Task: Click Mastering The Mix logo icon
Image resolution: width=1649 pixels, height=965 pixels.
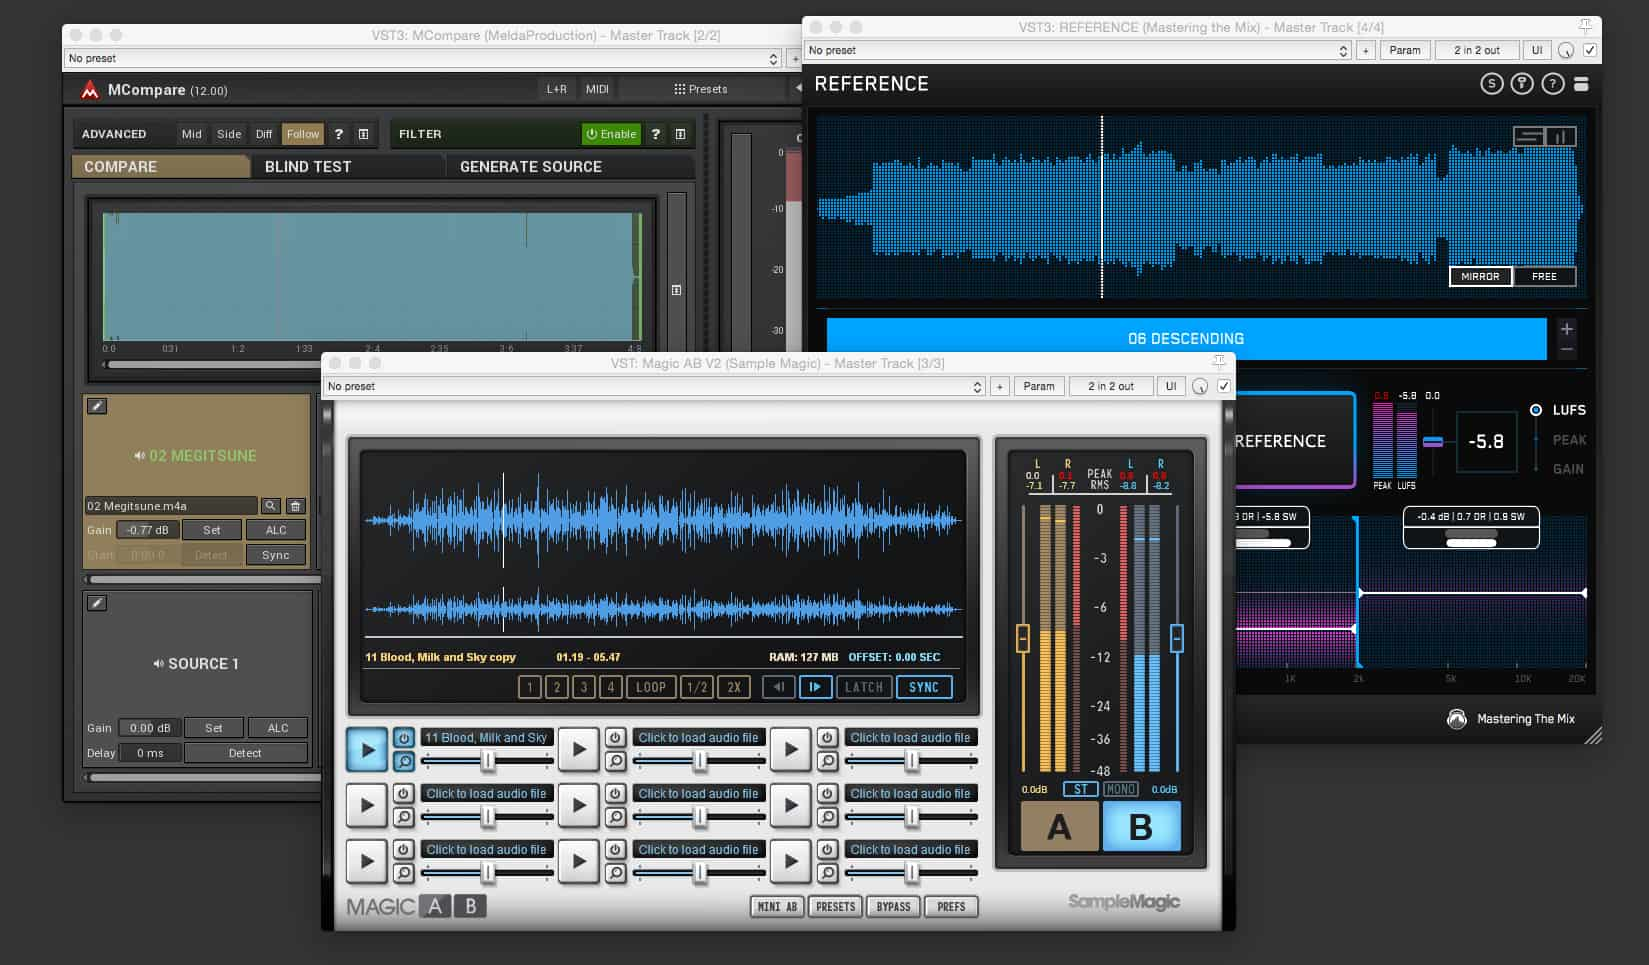Action: tap(1457, 719)
